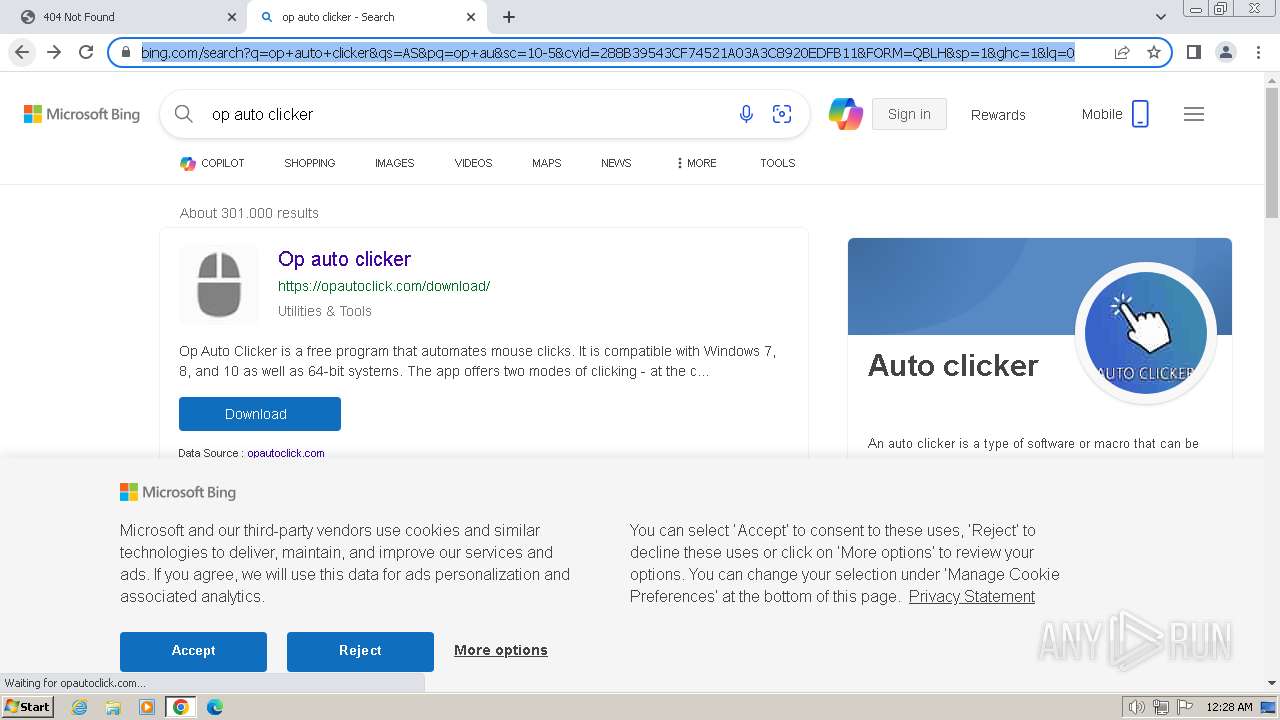Open File Explorer from taskbar
This screenshot has height=720, width=1280.
pyautogui.click(x=113, y=707)
